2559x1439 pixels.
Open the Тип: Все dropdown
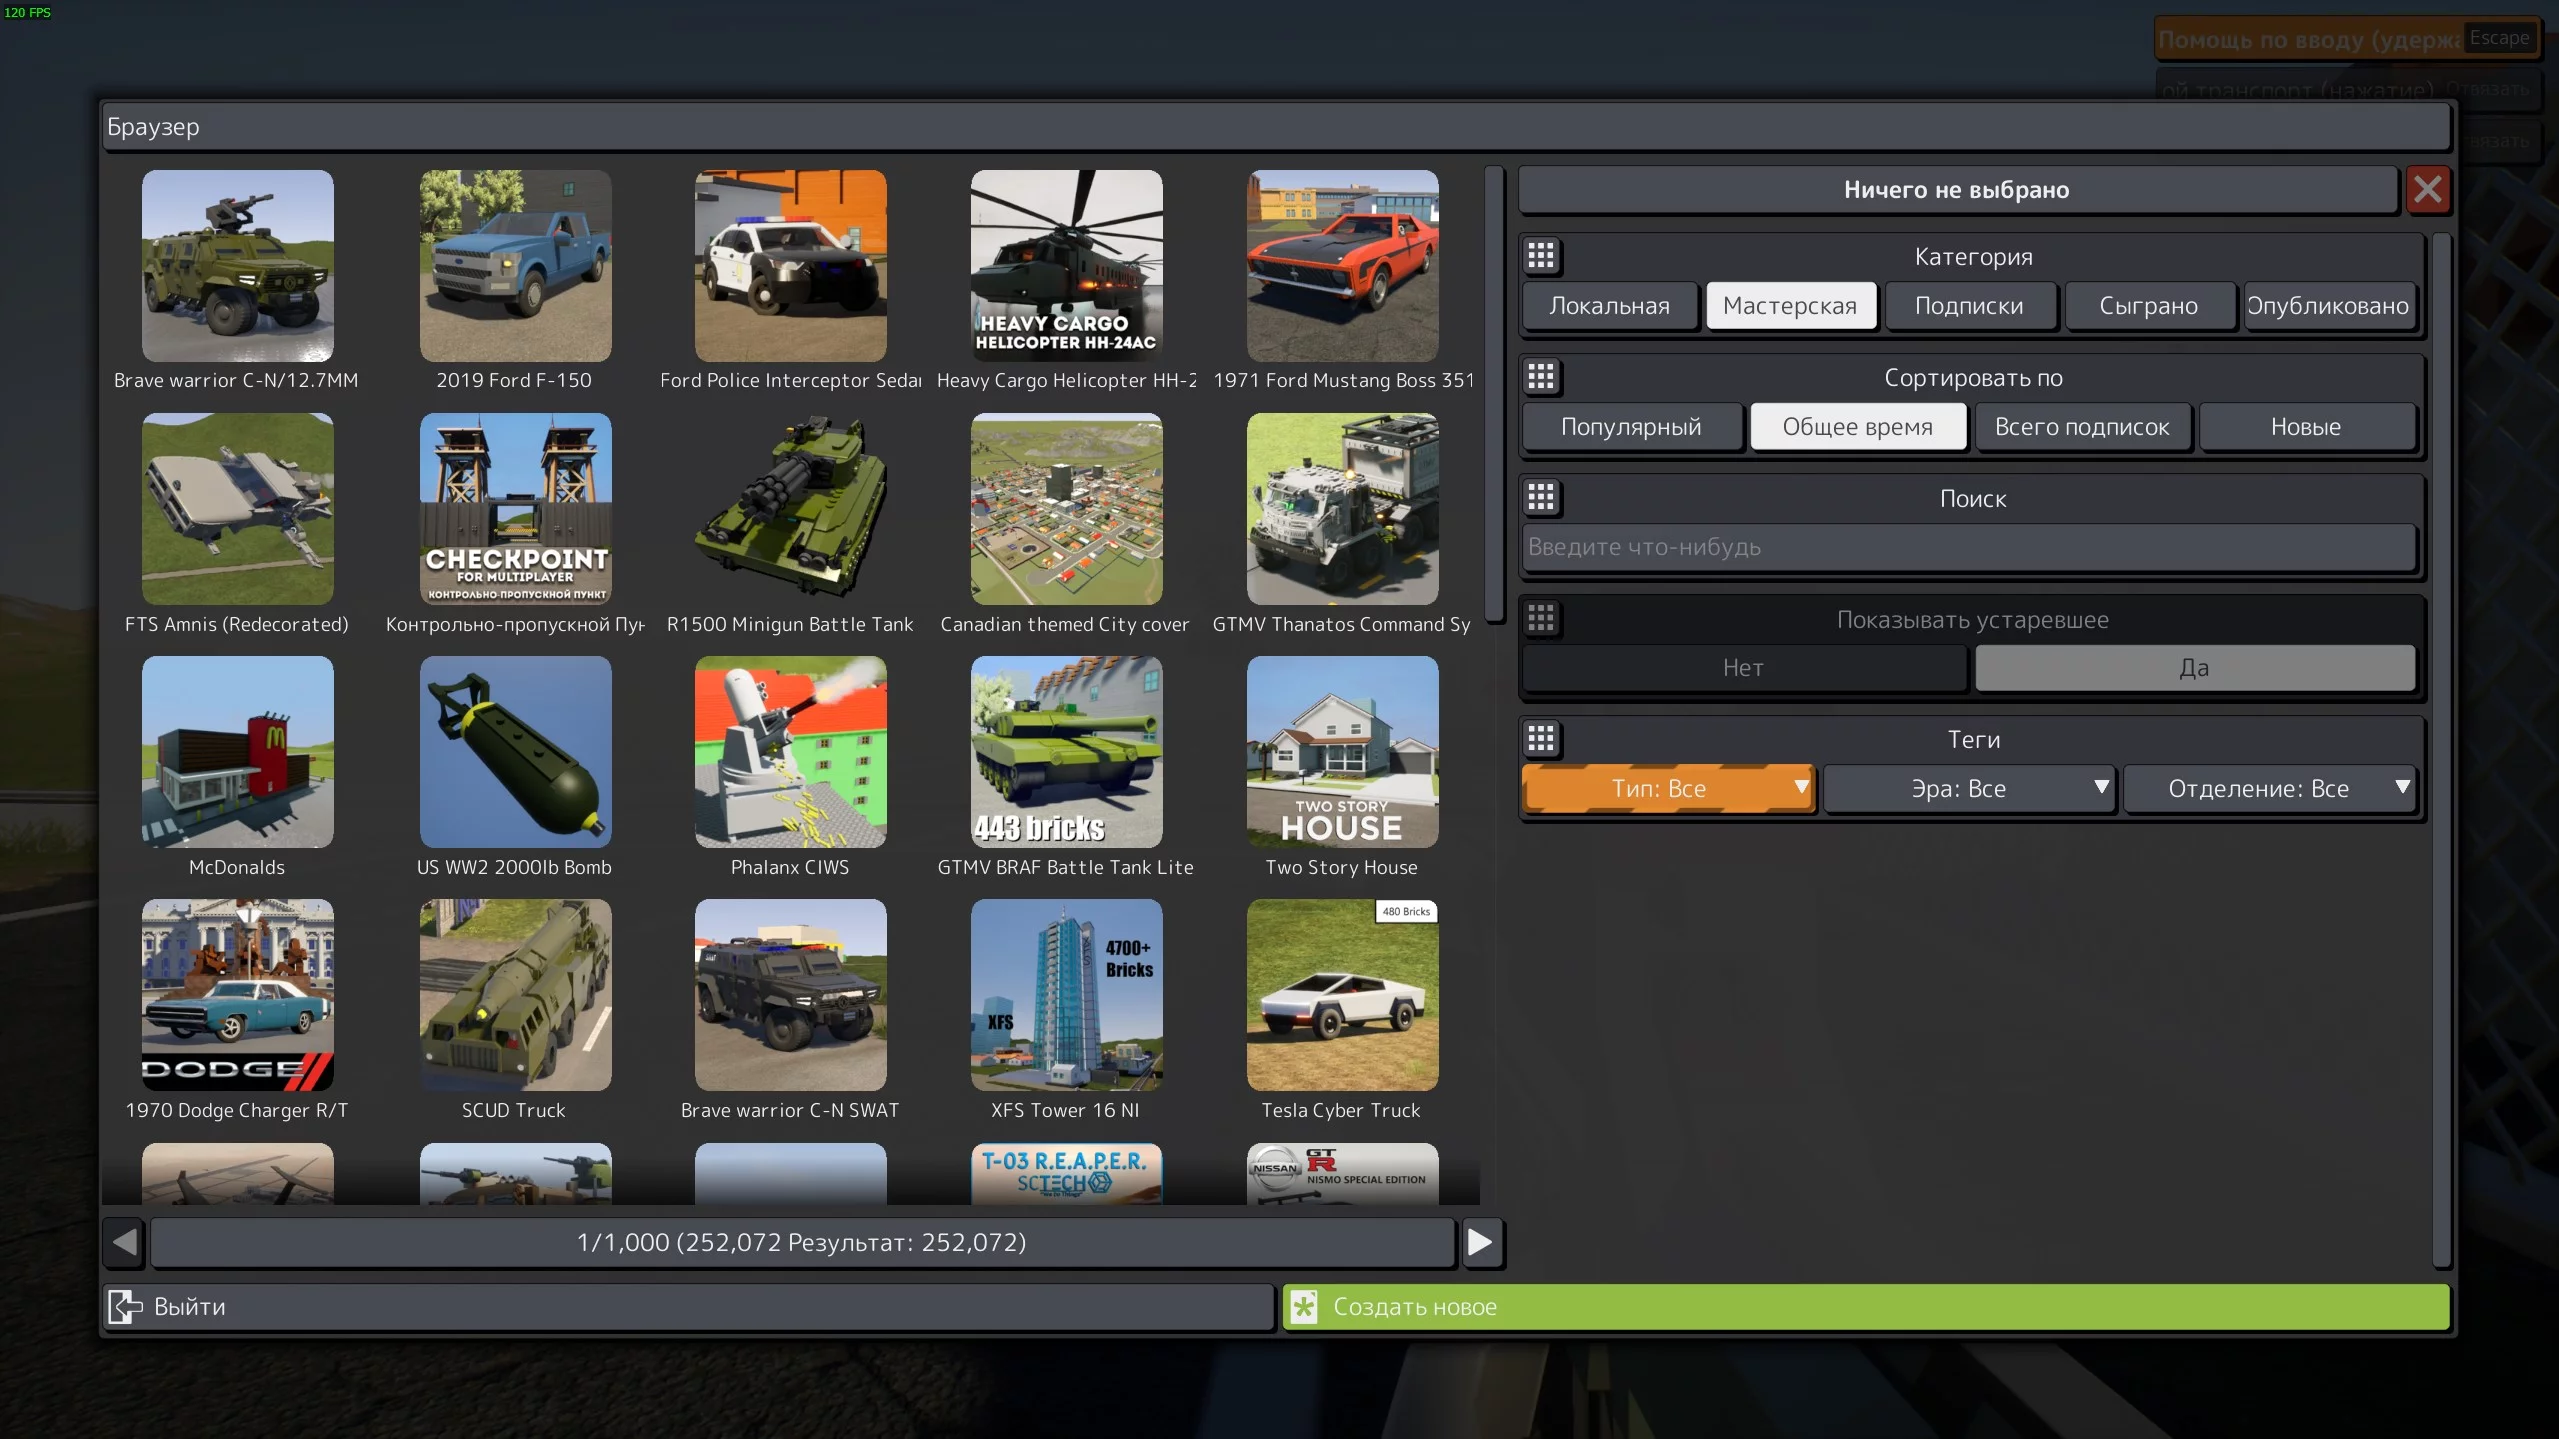[x=1667, y=789]
